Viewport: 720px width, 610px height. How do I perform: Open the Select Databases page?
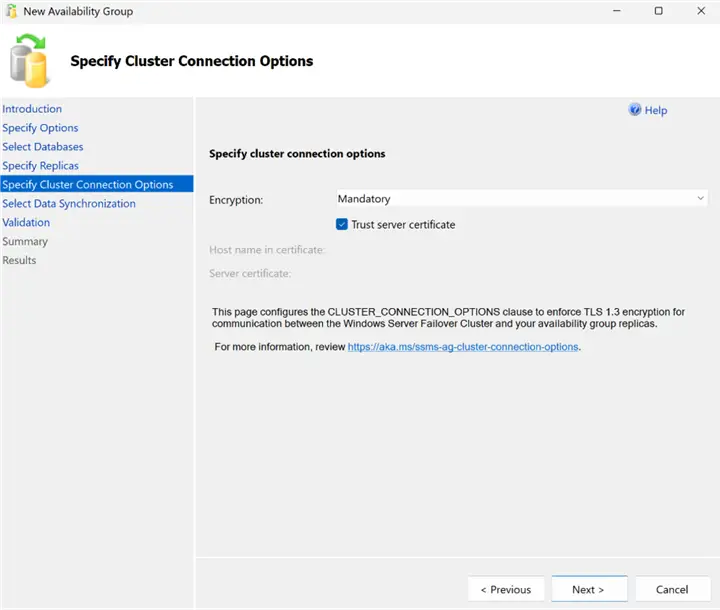tap(43, 147)
